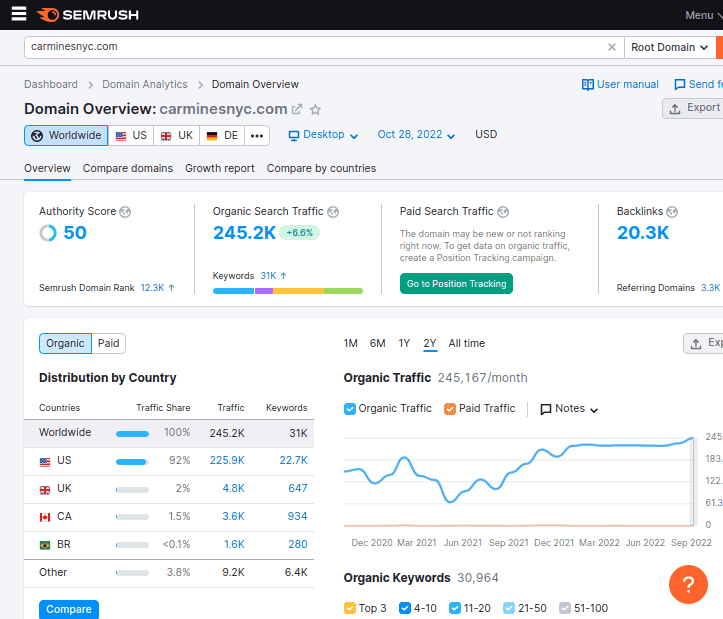
Task: Set chart range to All time
Action: (x=467, y=344)
